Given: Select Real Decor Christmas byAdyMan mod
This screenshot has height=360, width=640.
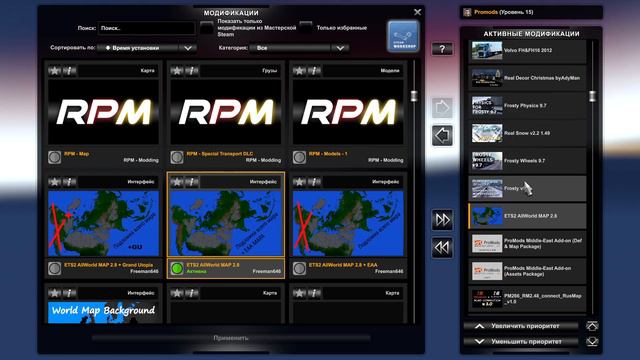Looking at the screenshot, I should tap(527, 78).
